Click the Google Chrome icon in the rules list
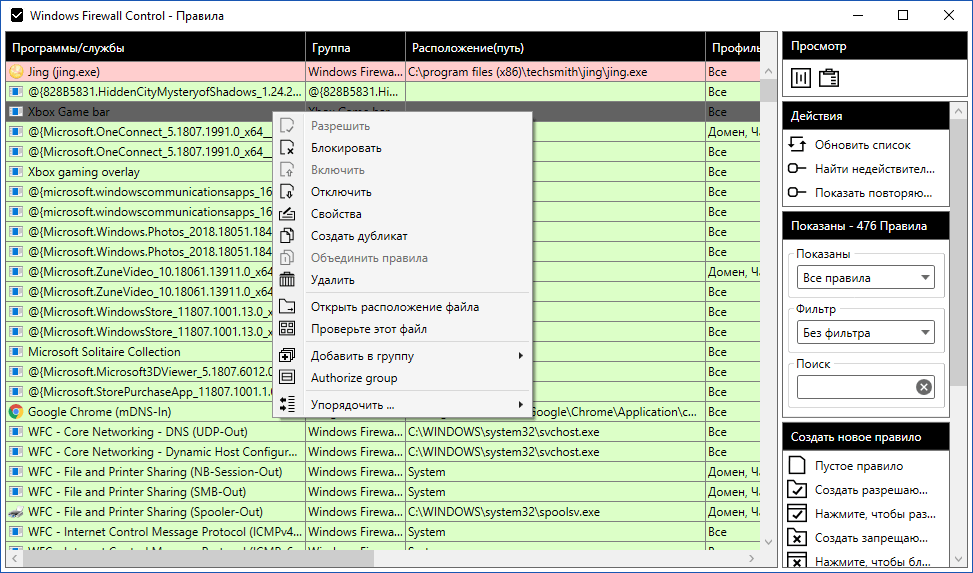973x573 pixels. click(x=16, y=412)
